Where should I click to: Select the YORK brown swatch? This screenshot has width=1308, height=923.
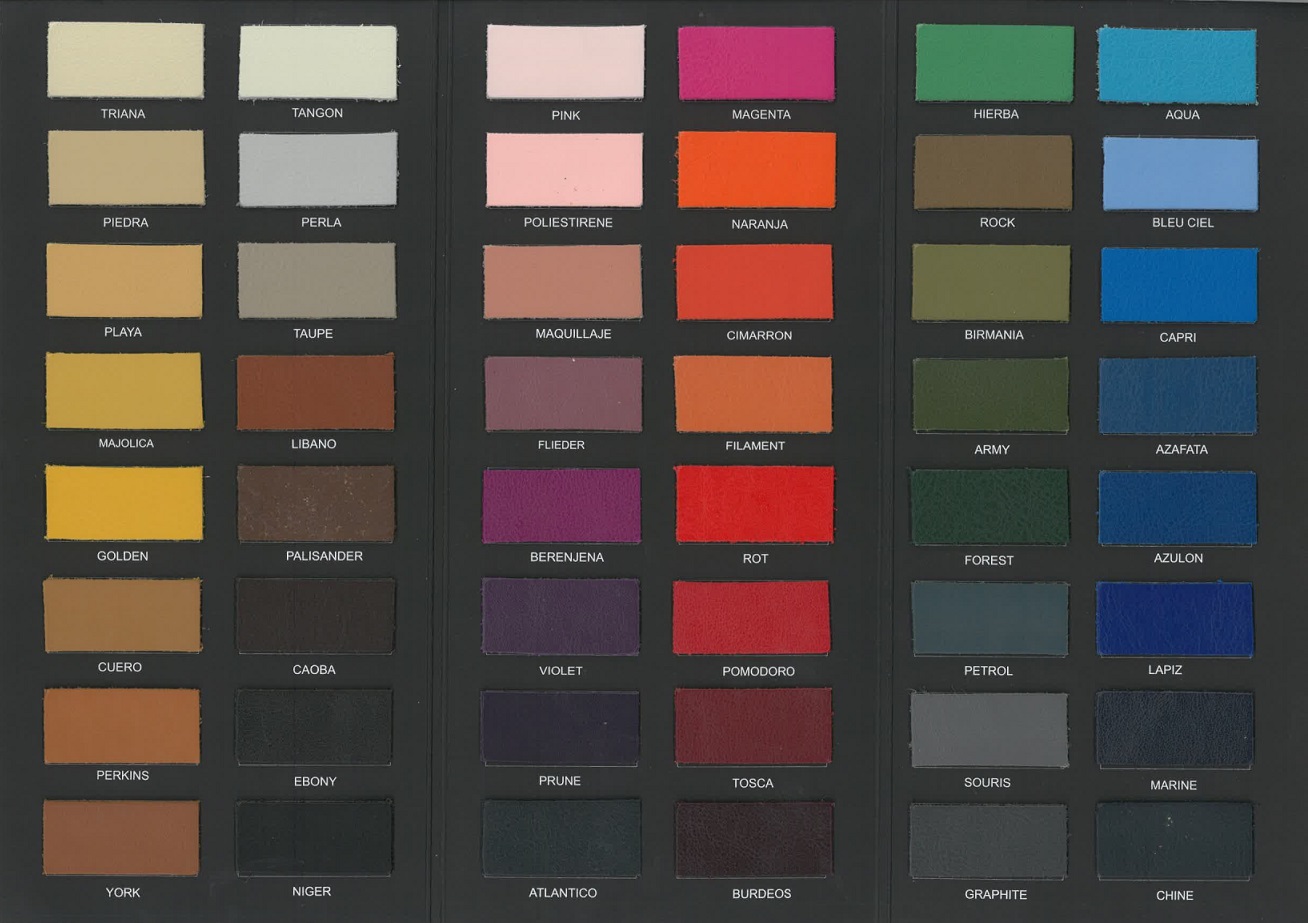(x=121, y=838)
